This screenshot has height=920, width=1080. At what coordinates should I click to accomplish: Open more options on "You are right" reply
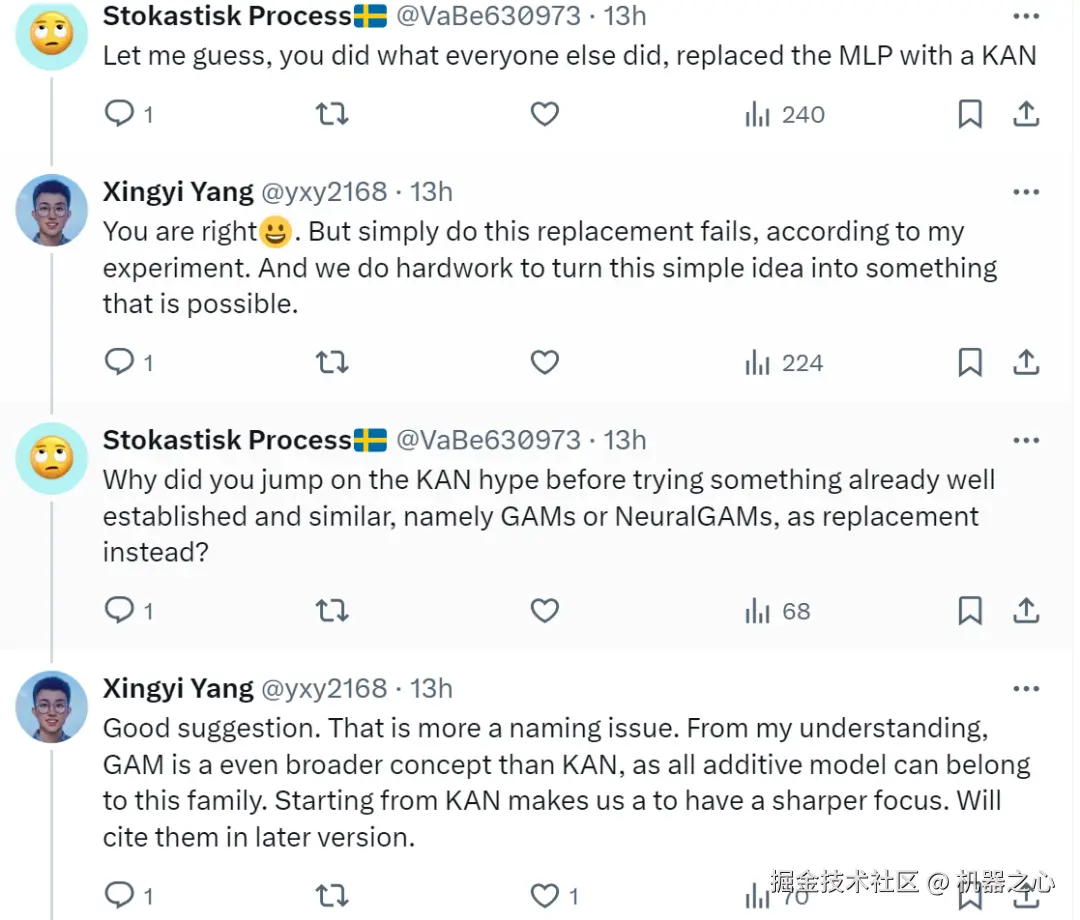pyautogui.click(x=1026, y=191)
